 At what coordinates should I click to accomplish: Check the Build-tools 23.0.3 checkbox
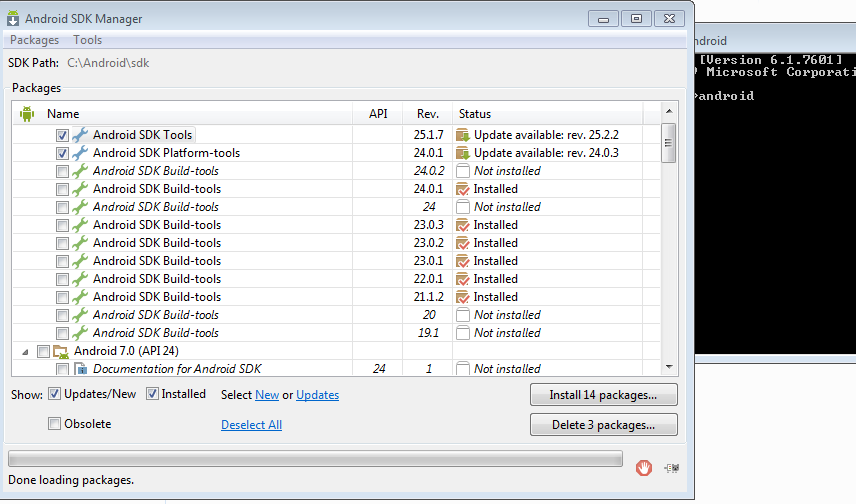(x=62, y=226)
